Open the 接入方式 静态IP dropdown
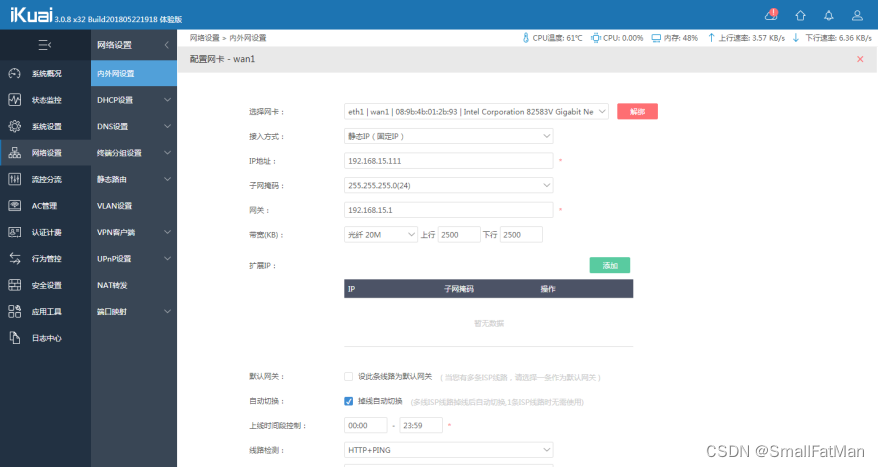879x467 pixels. pos(448,136)
